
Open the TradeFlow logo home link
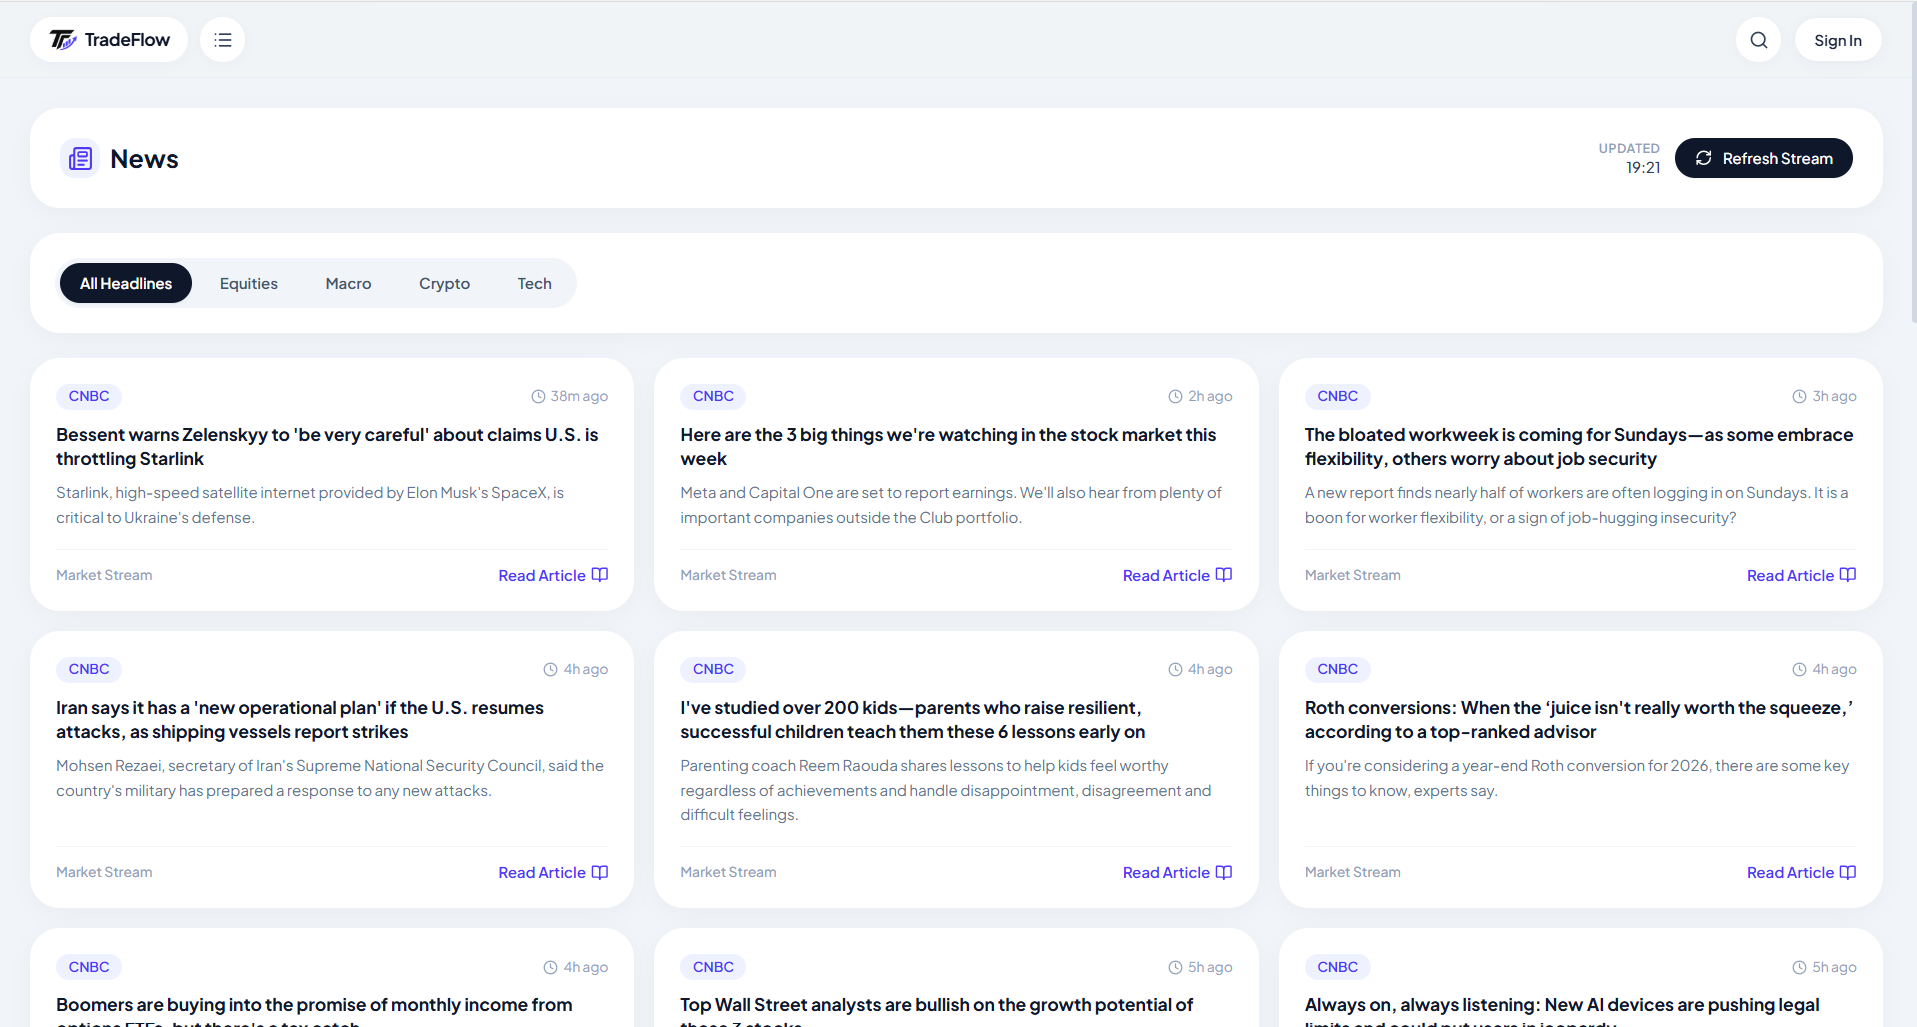click(109, 40)
